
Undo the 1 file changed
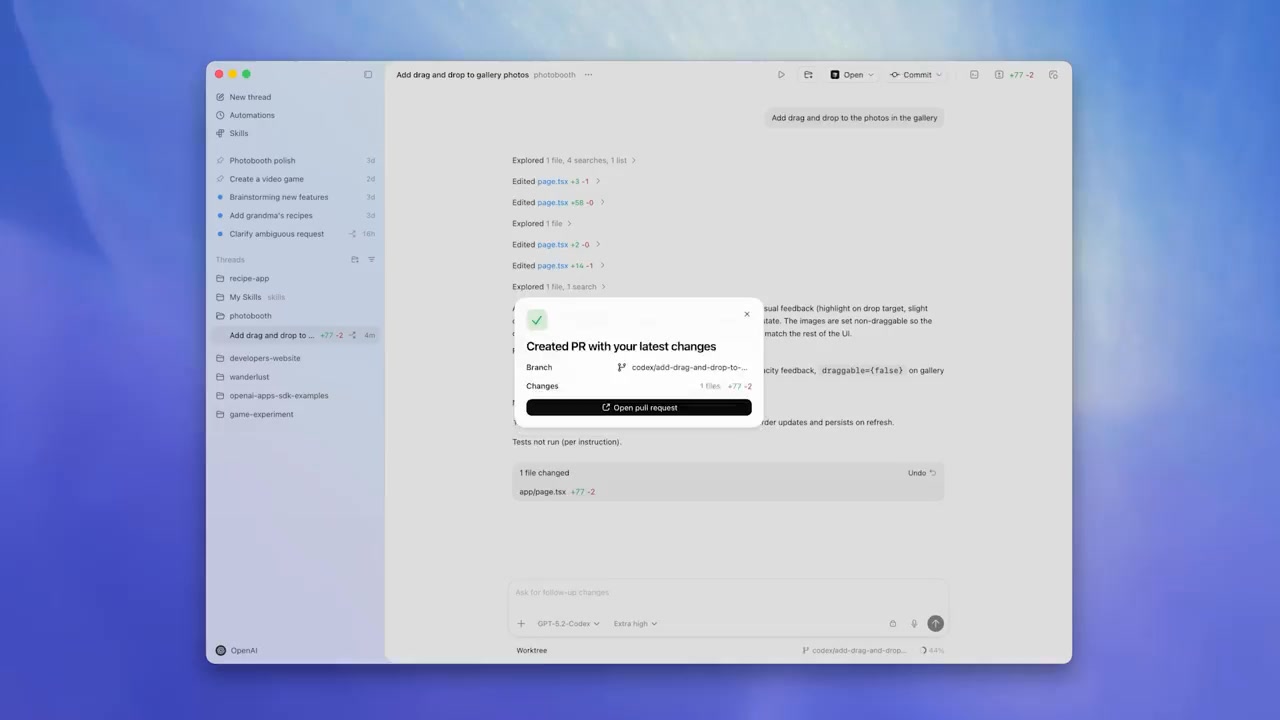tap(921, 473)
